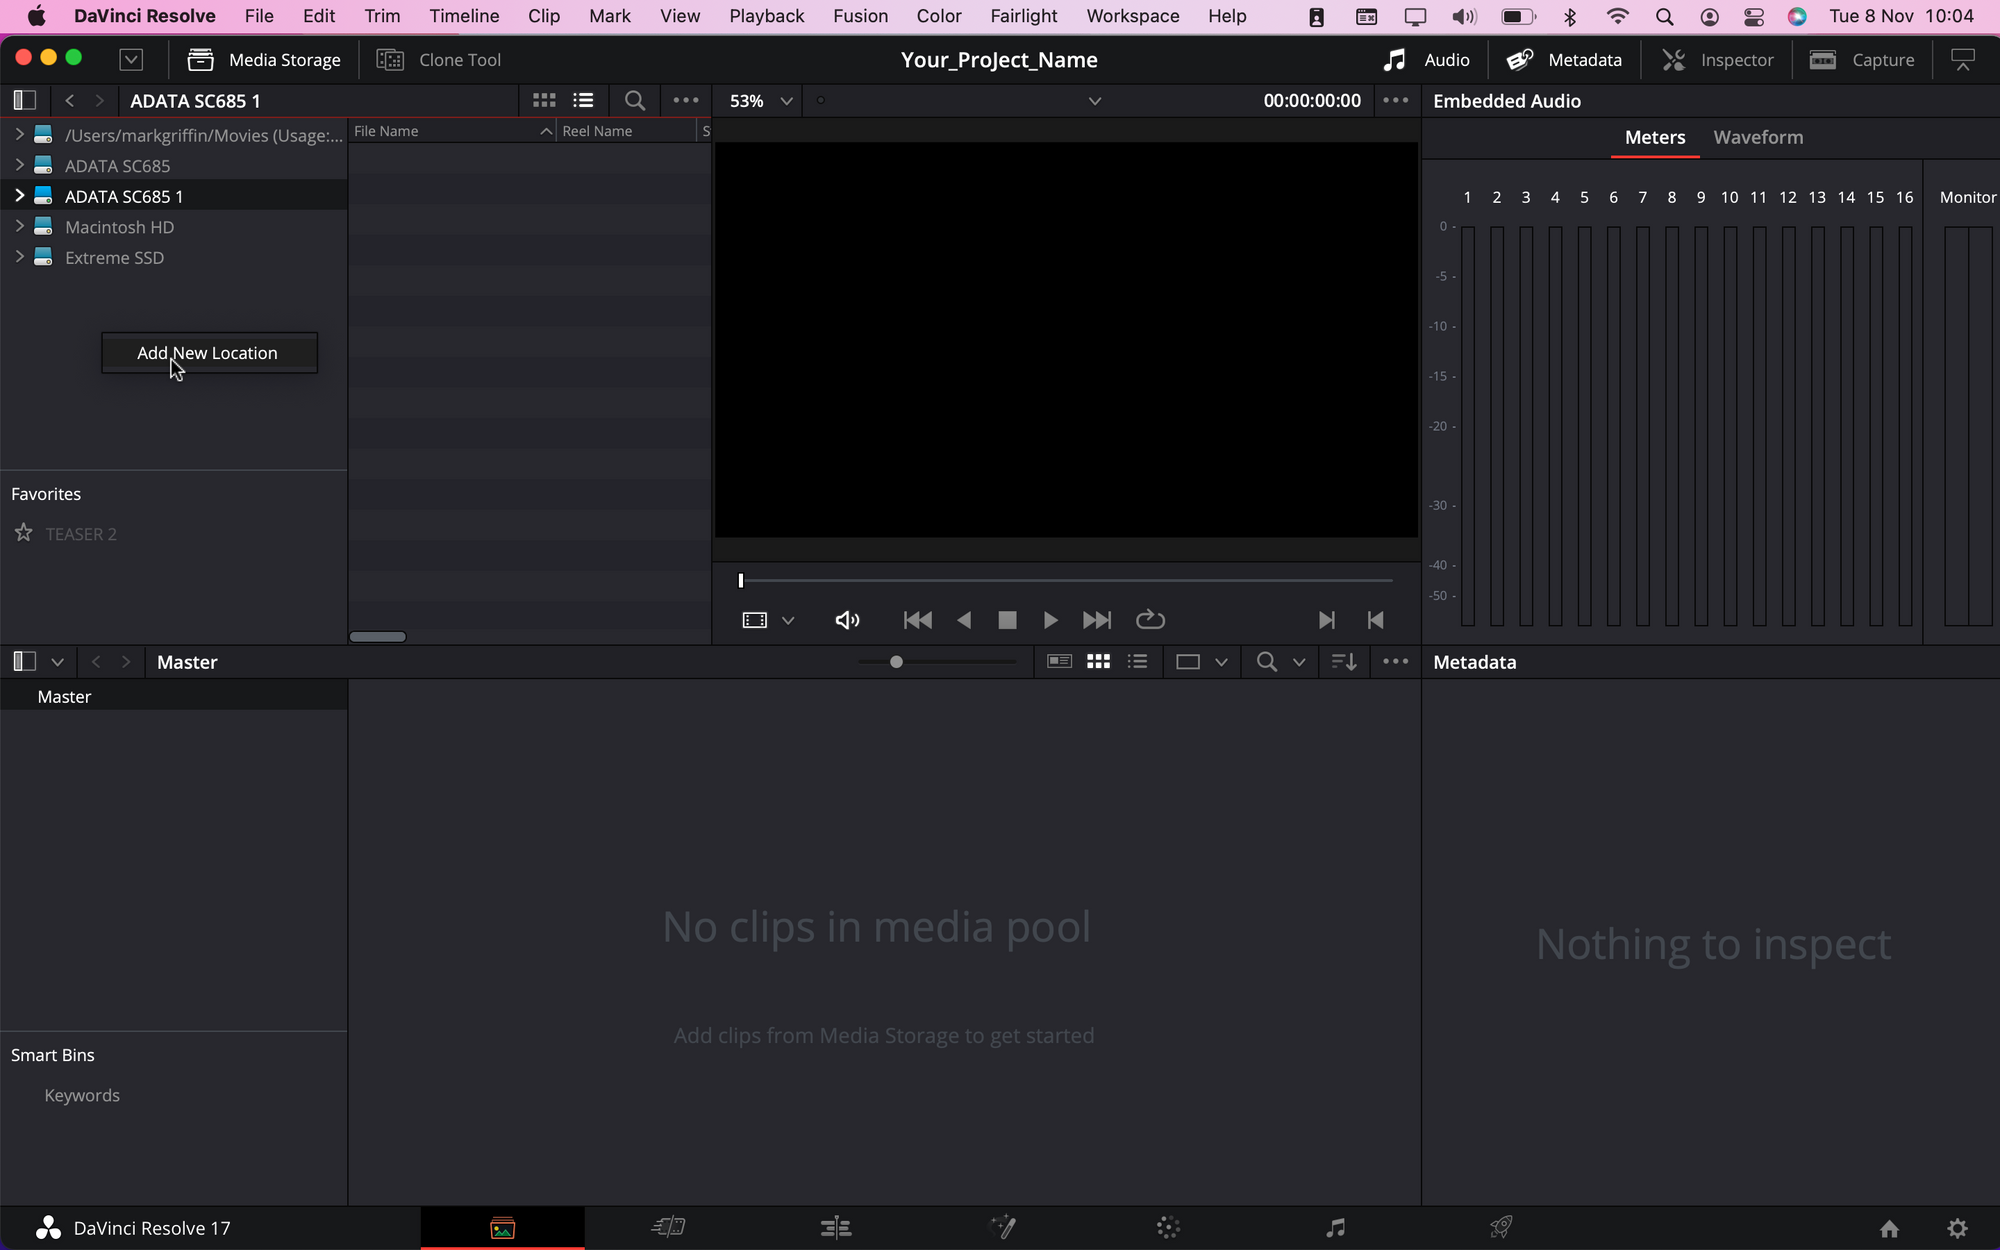Go to the Deliver page rocket icon
This screenshot has height=1250, width=2000.
pyautogui.click(x=1501, y=1227)
